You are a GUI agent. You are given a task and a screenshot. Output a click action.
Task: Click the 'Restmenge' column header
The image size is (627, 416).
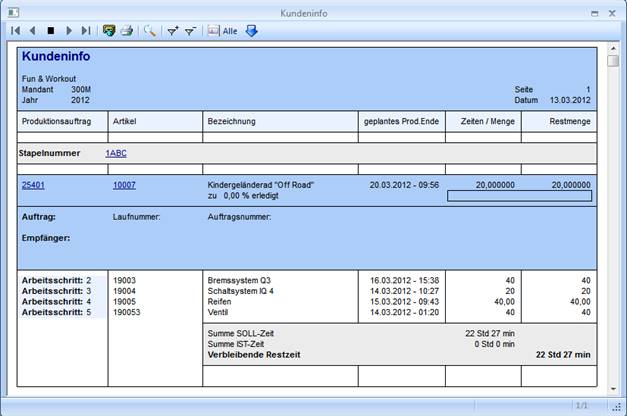point(570,122)
